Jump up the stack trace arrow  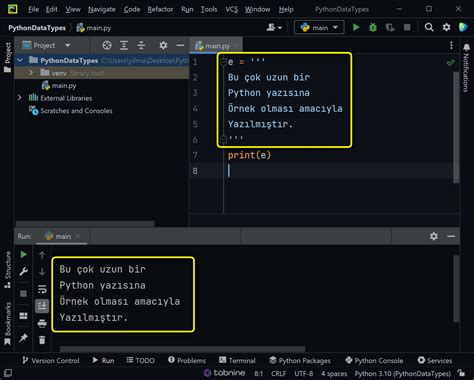[x=42, y=255]
